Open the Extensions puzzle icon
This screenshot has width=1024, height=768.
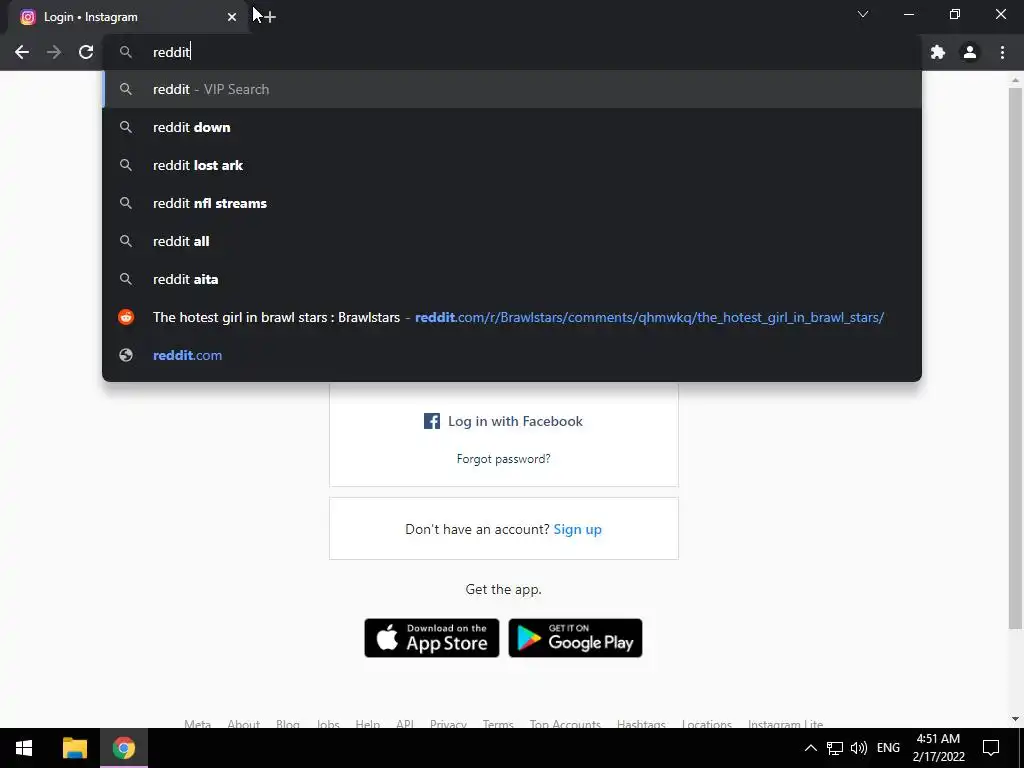point(938,52)
